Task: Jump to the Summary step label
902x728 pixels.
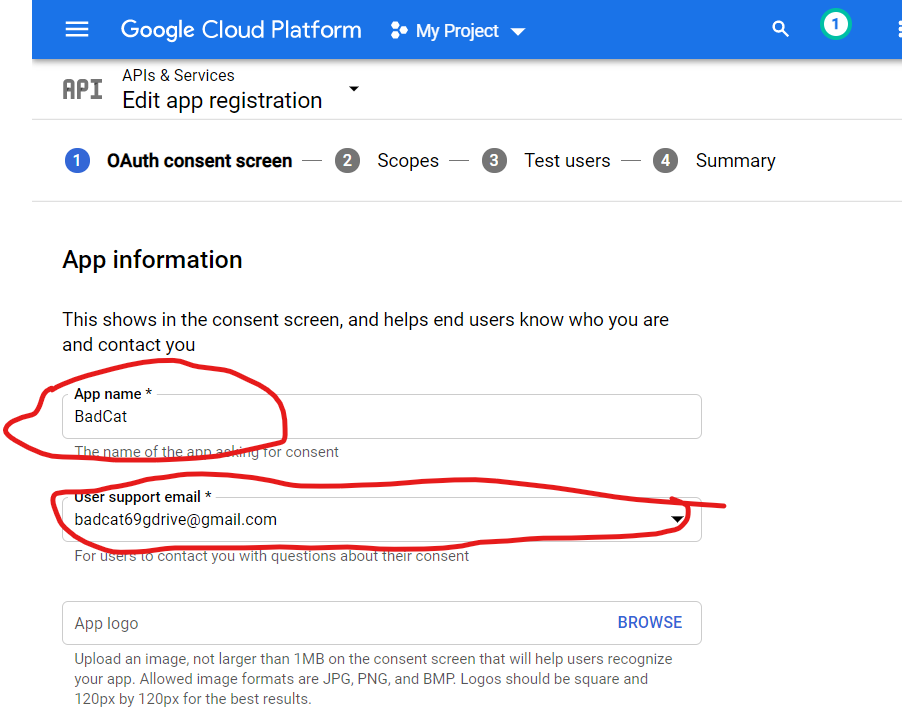Action: tap(735, 161)
